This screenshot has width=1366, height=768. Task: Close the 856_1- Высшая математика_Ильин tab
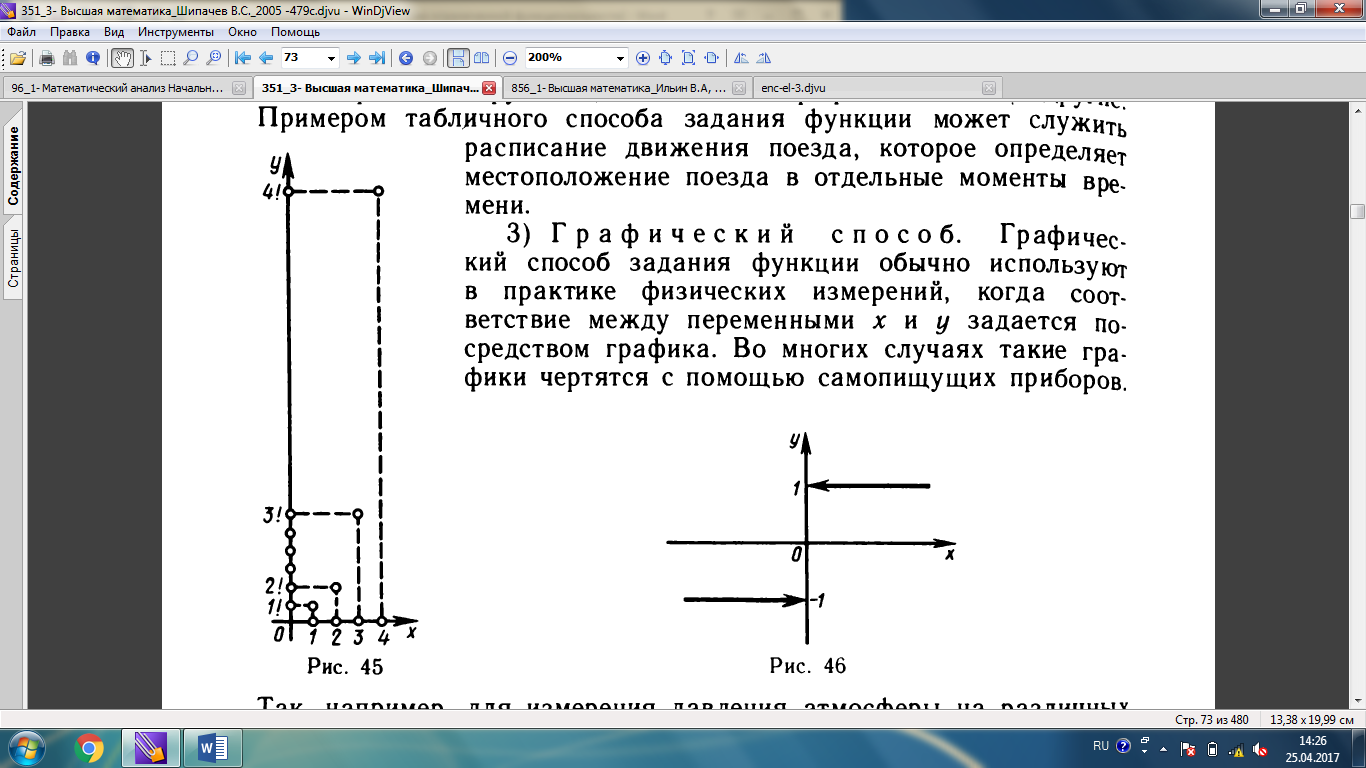coord(739,88)
